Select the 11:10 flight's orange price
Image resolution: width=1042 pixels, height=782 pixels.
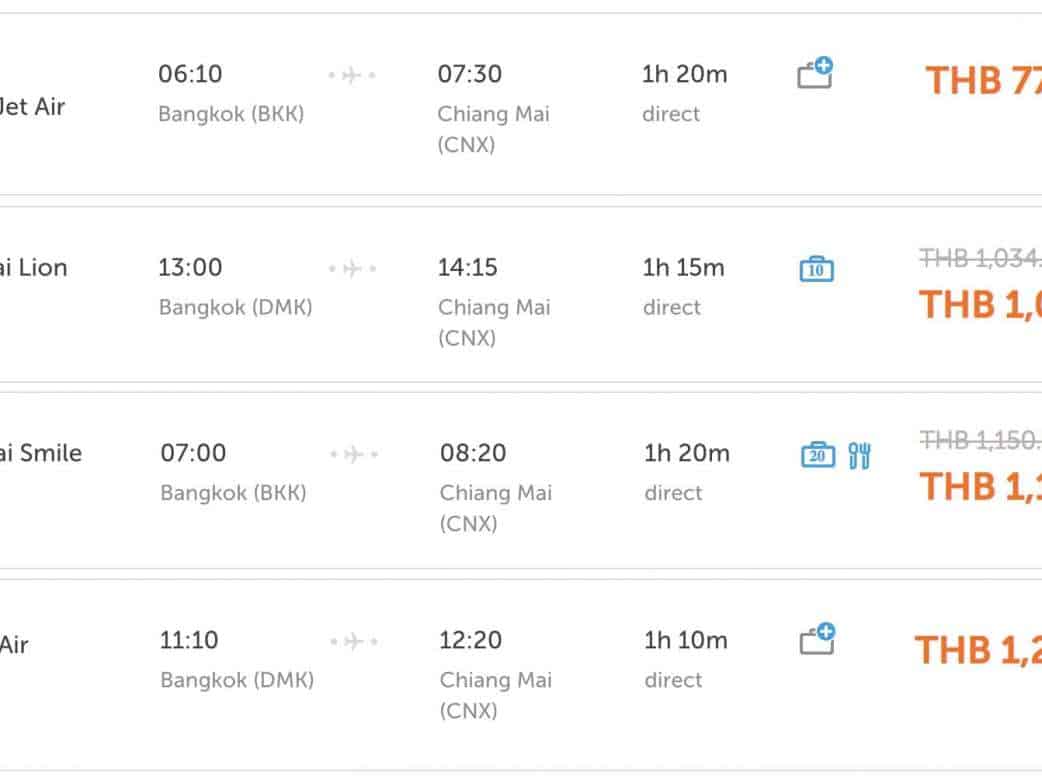pos(978,650)
